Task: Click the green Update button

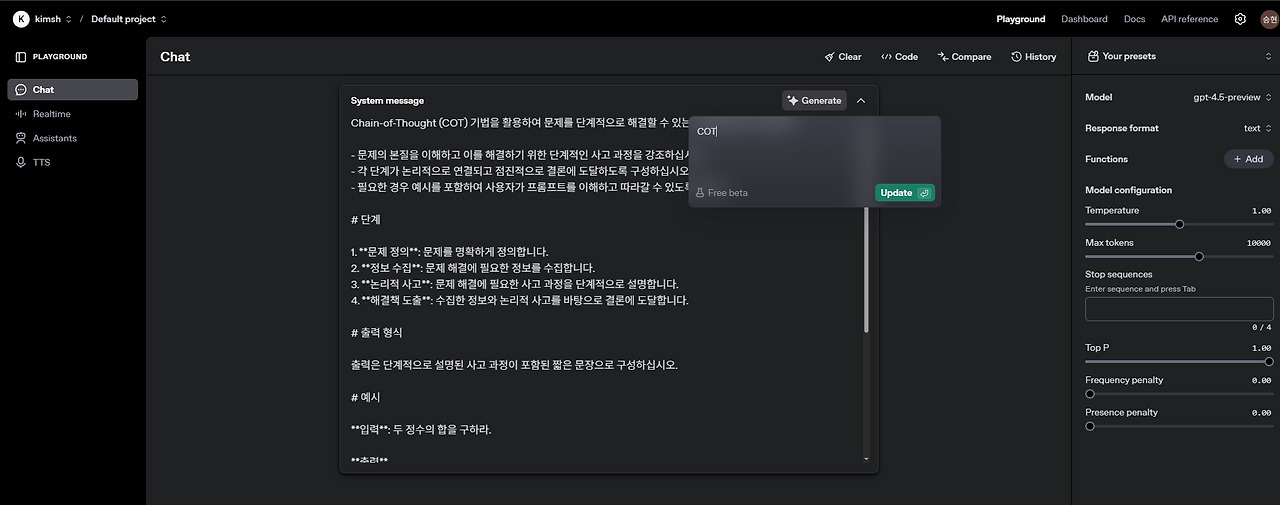Action: [x=905, y=193]
